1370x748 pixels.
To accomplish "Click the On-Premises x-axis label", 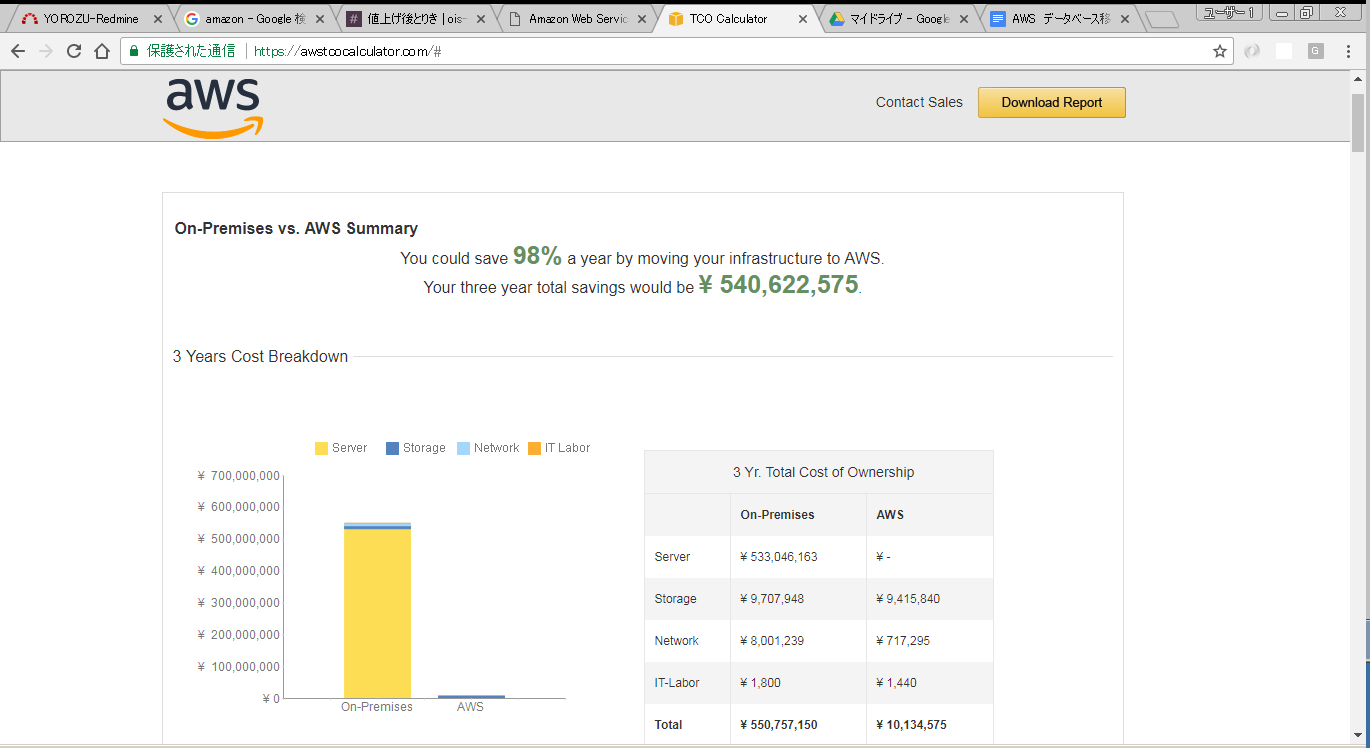I will pos(377,707).
